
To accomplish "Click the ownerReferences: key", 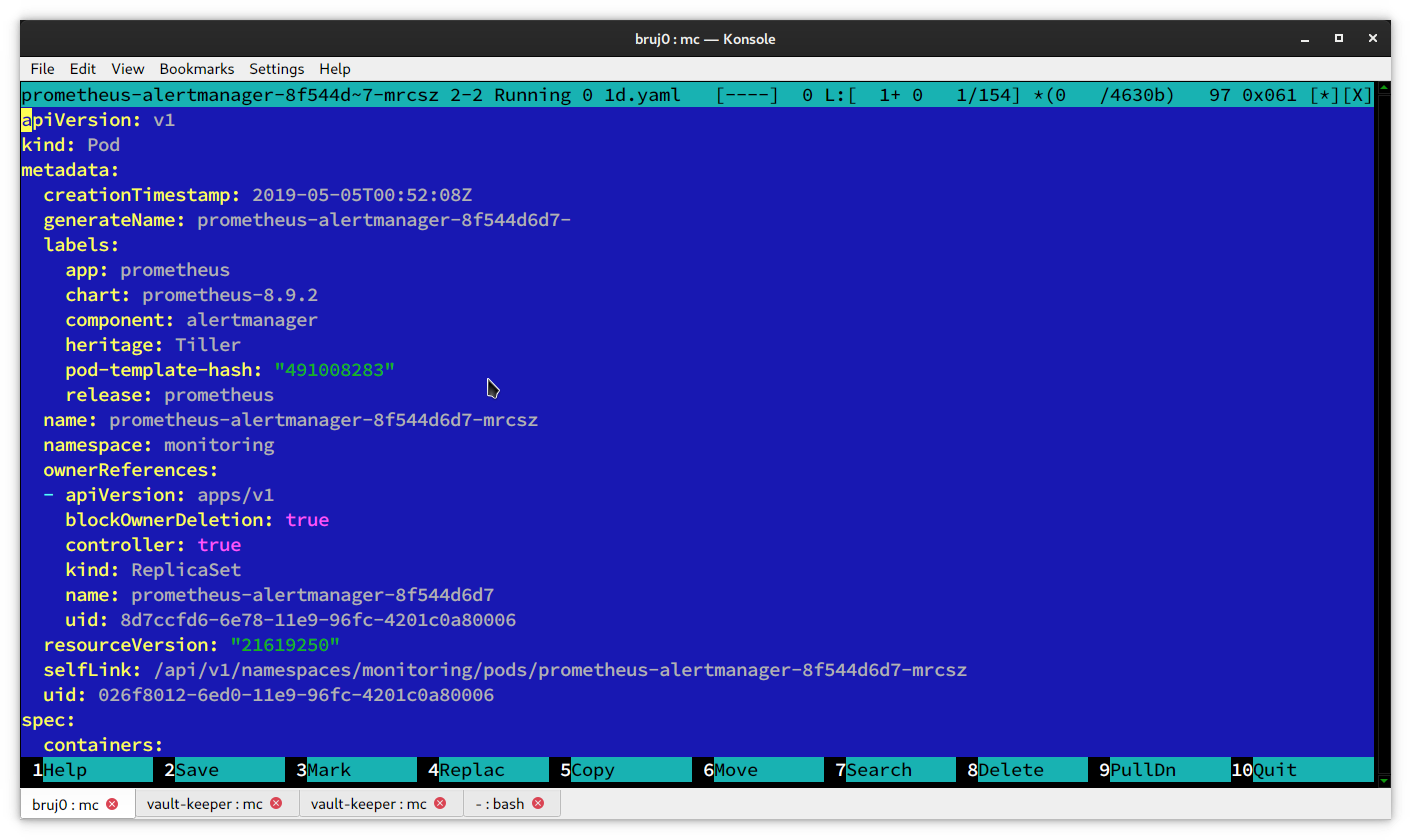I will pyautogui.click(x=131, y=470).
